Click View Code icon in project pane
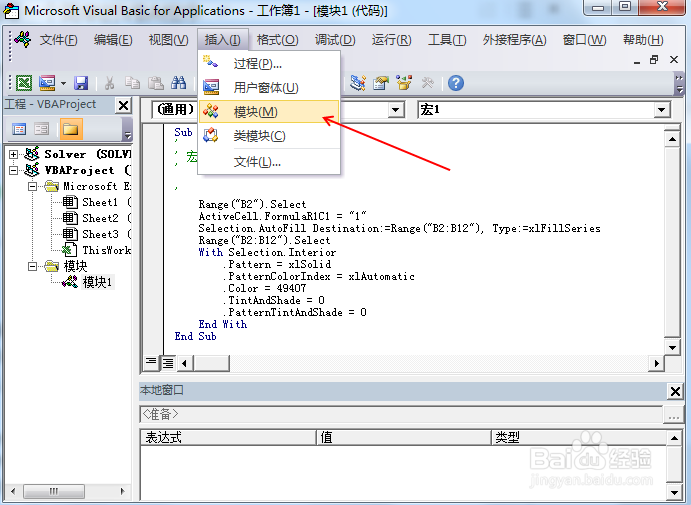Viewport: 691px width, 505px height. (19, 130)
